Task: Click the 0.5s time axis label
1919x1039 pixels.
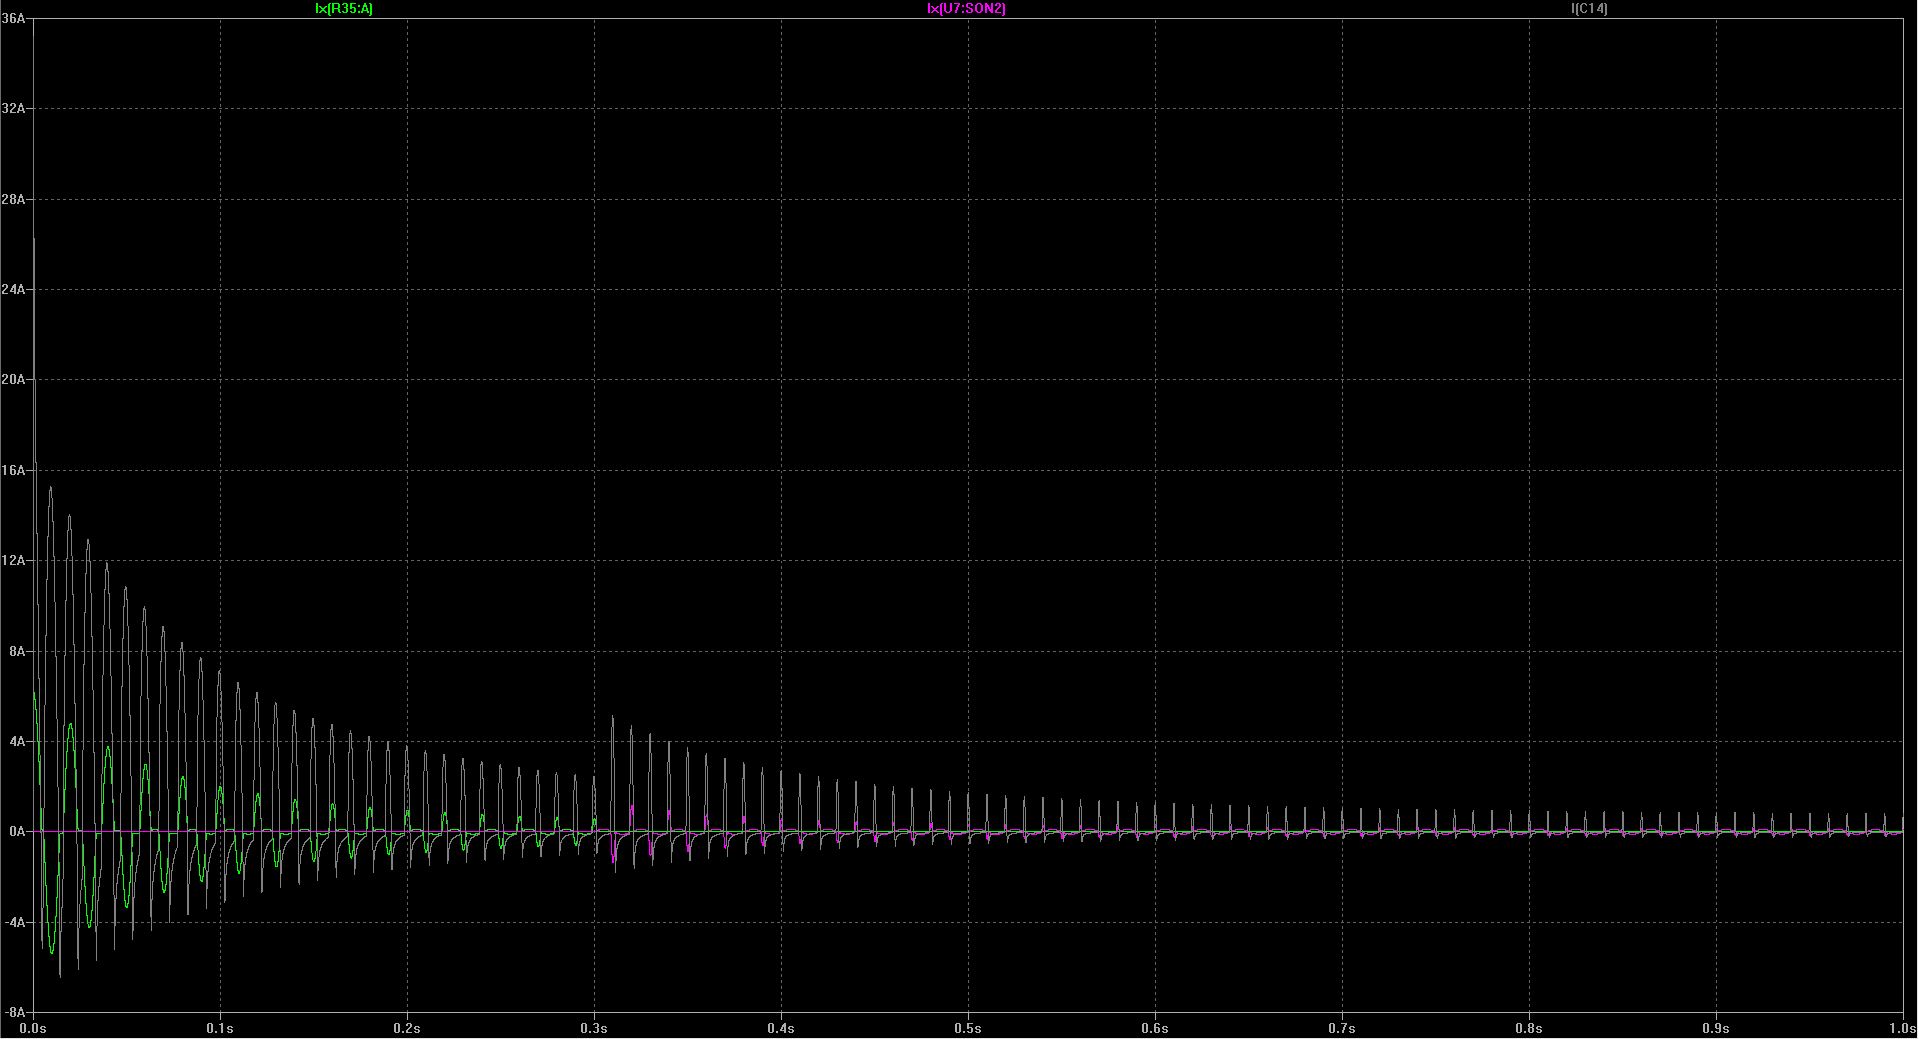Action: click(968, 1028)
